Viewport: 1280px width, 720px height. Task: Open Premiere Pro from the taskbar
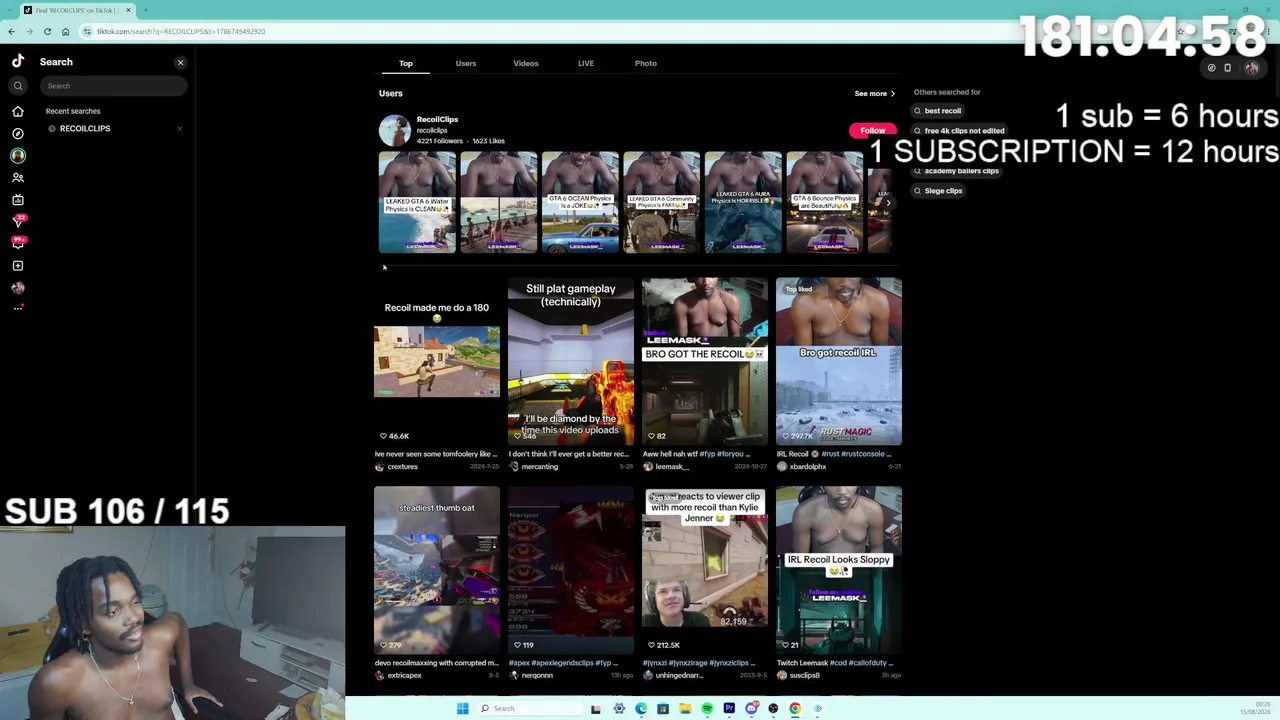tap(729, 708)
